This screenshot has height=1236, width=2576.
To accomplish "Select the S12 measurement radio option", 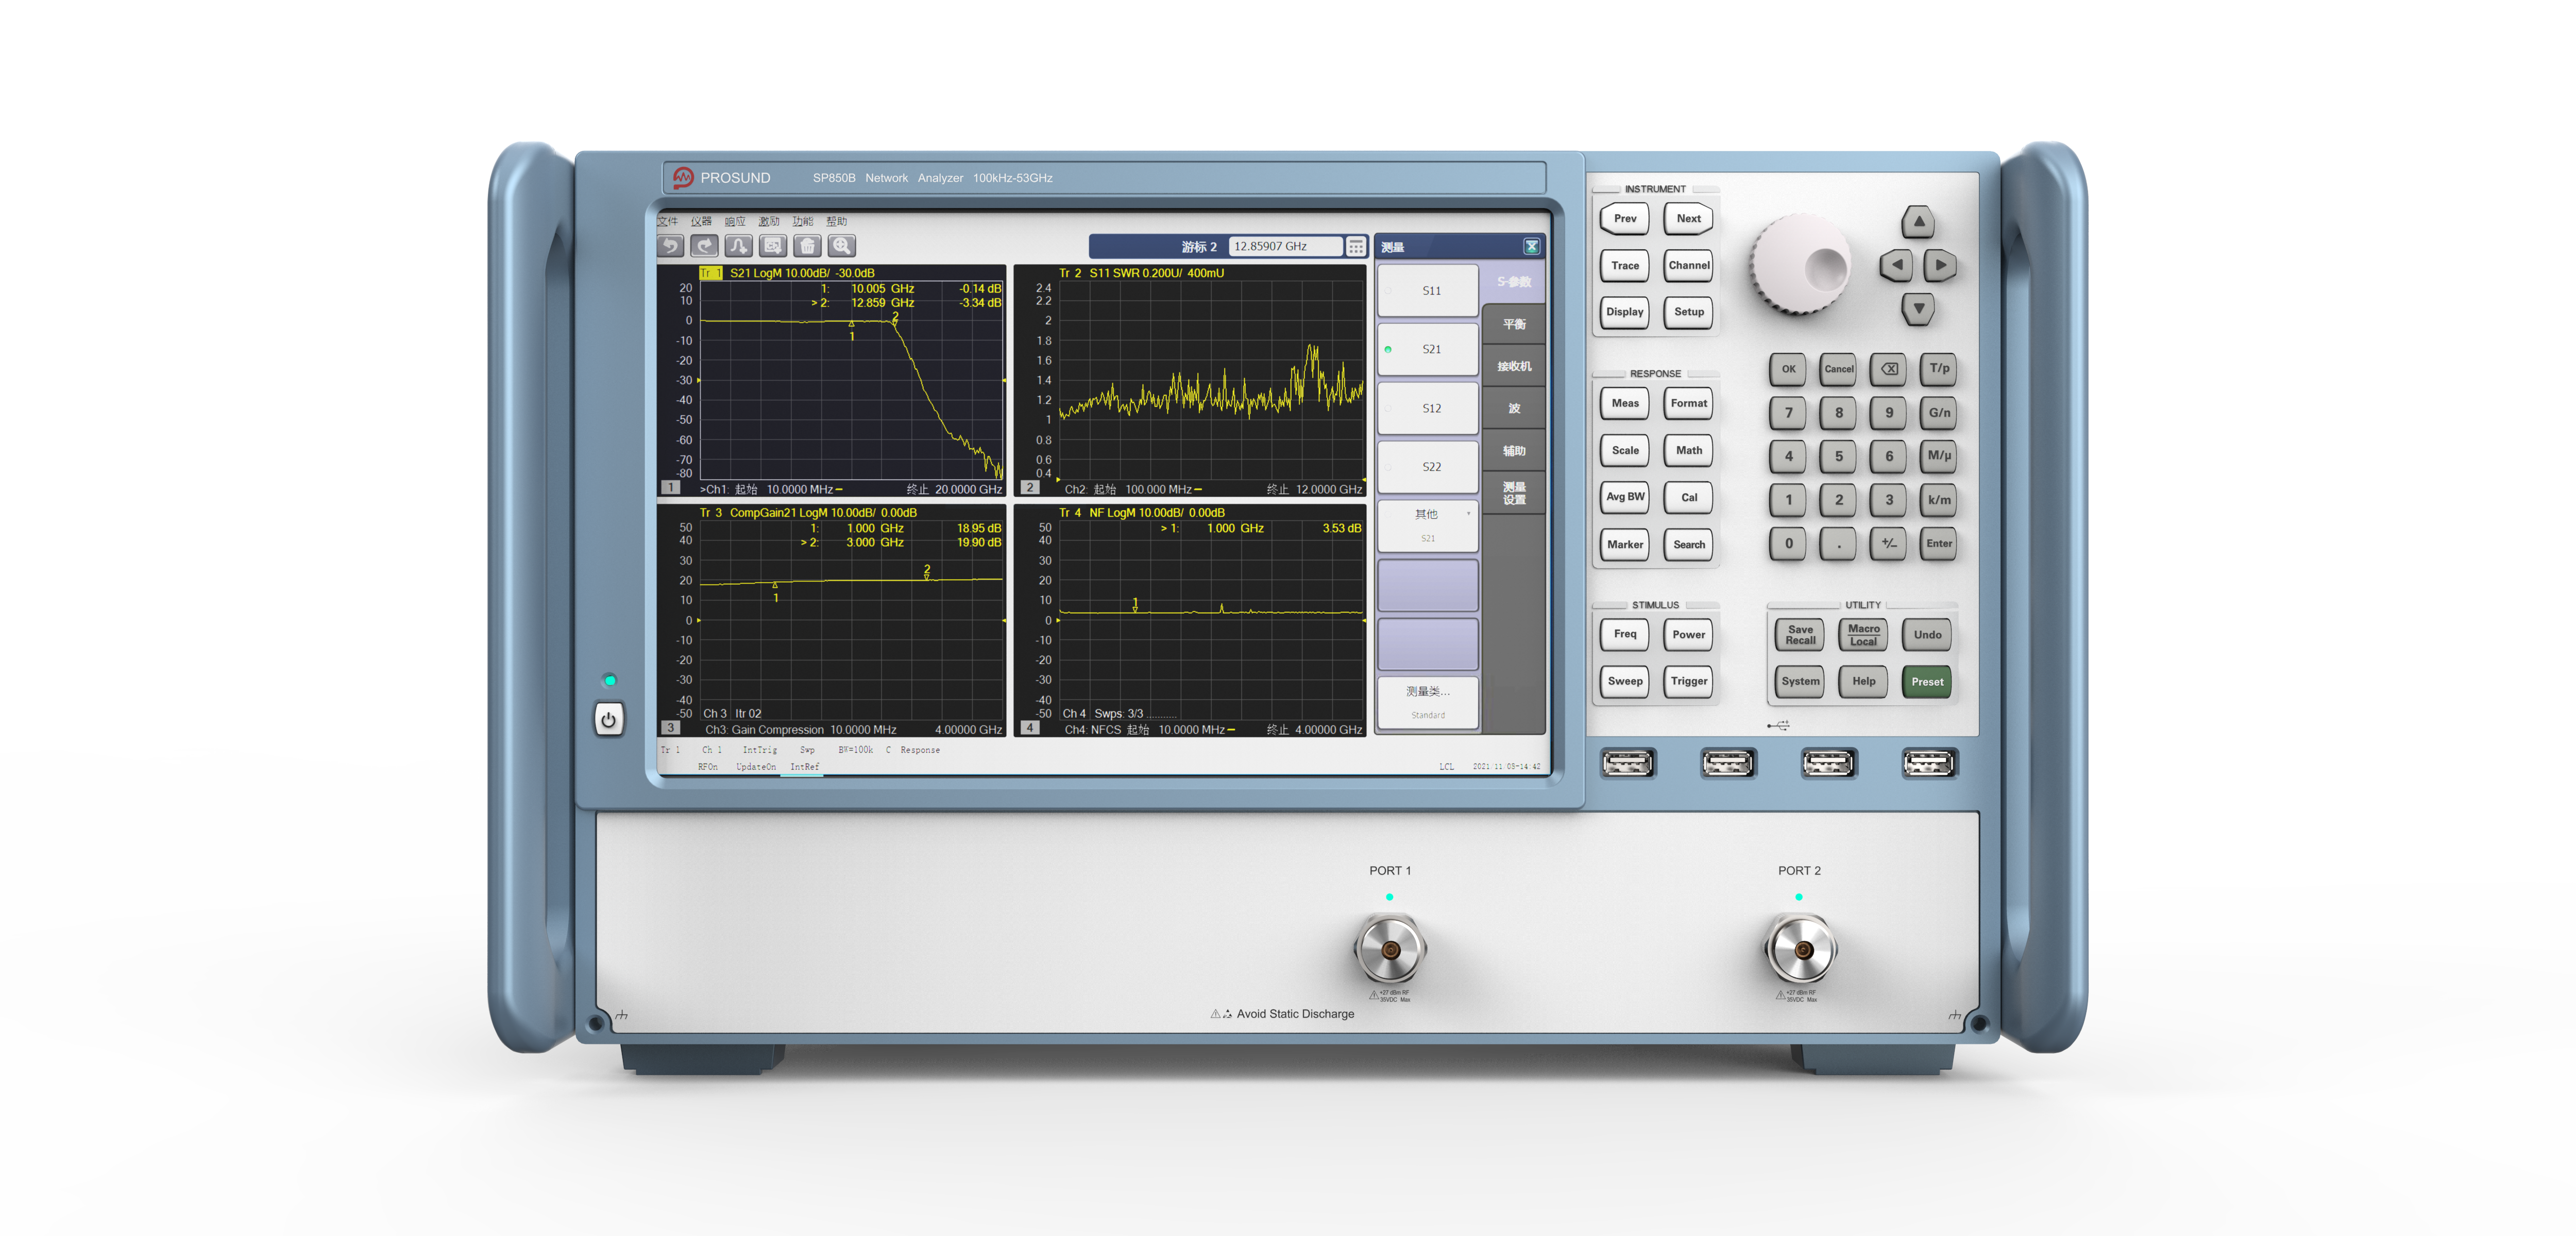I will (x=1428, y=408).
